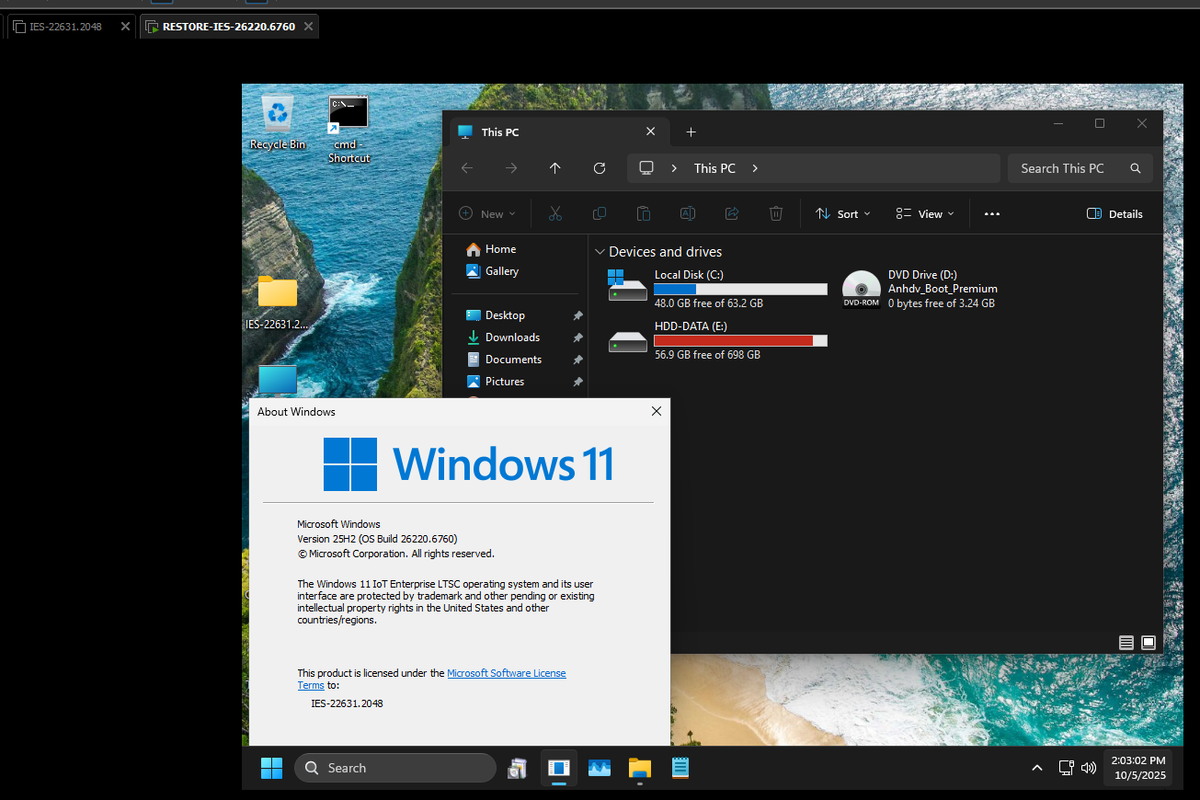
Task: Open the See more ellipsis menu
Action: coord(992,214)
